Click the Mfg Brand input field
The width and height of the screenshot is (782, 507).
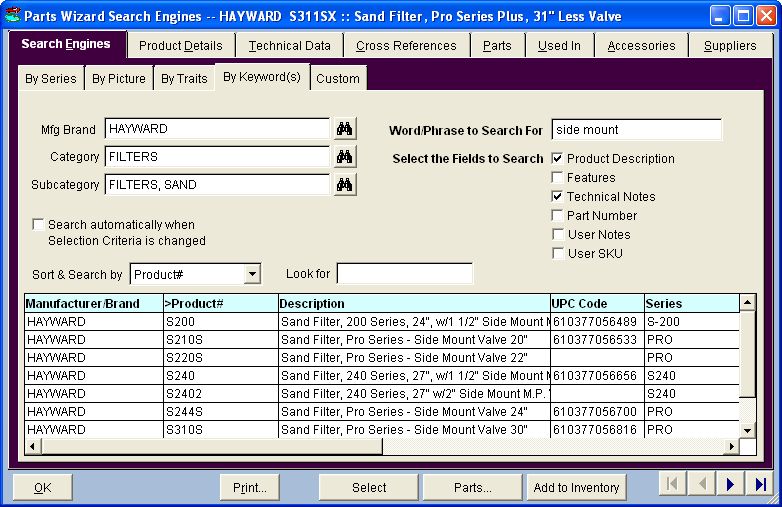217,129
